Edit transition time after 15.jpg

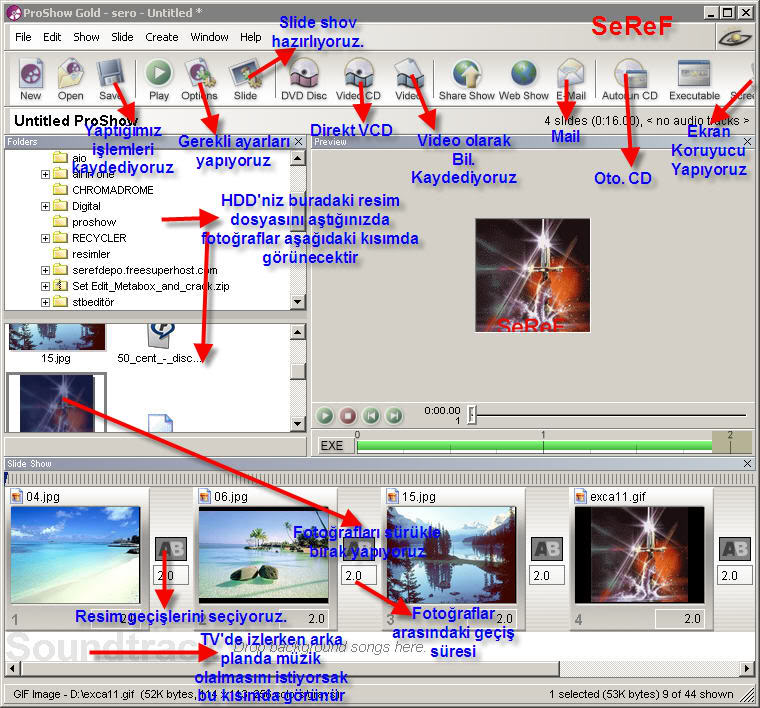click(x=547, y=576)
